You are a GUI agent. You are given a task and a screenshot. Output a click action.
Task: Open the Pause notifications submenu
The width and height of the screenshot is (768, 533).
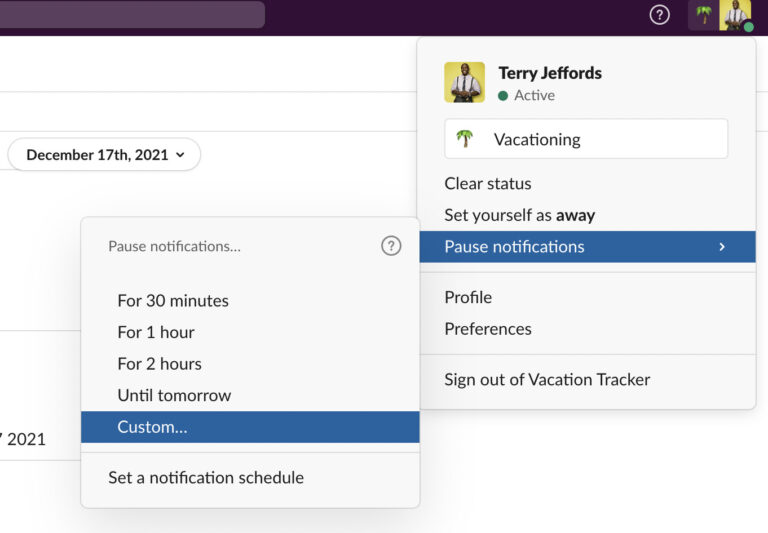click(x=588, y=247)
